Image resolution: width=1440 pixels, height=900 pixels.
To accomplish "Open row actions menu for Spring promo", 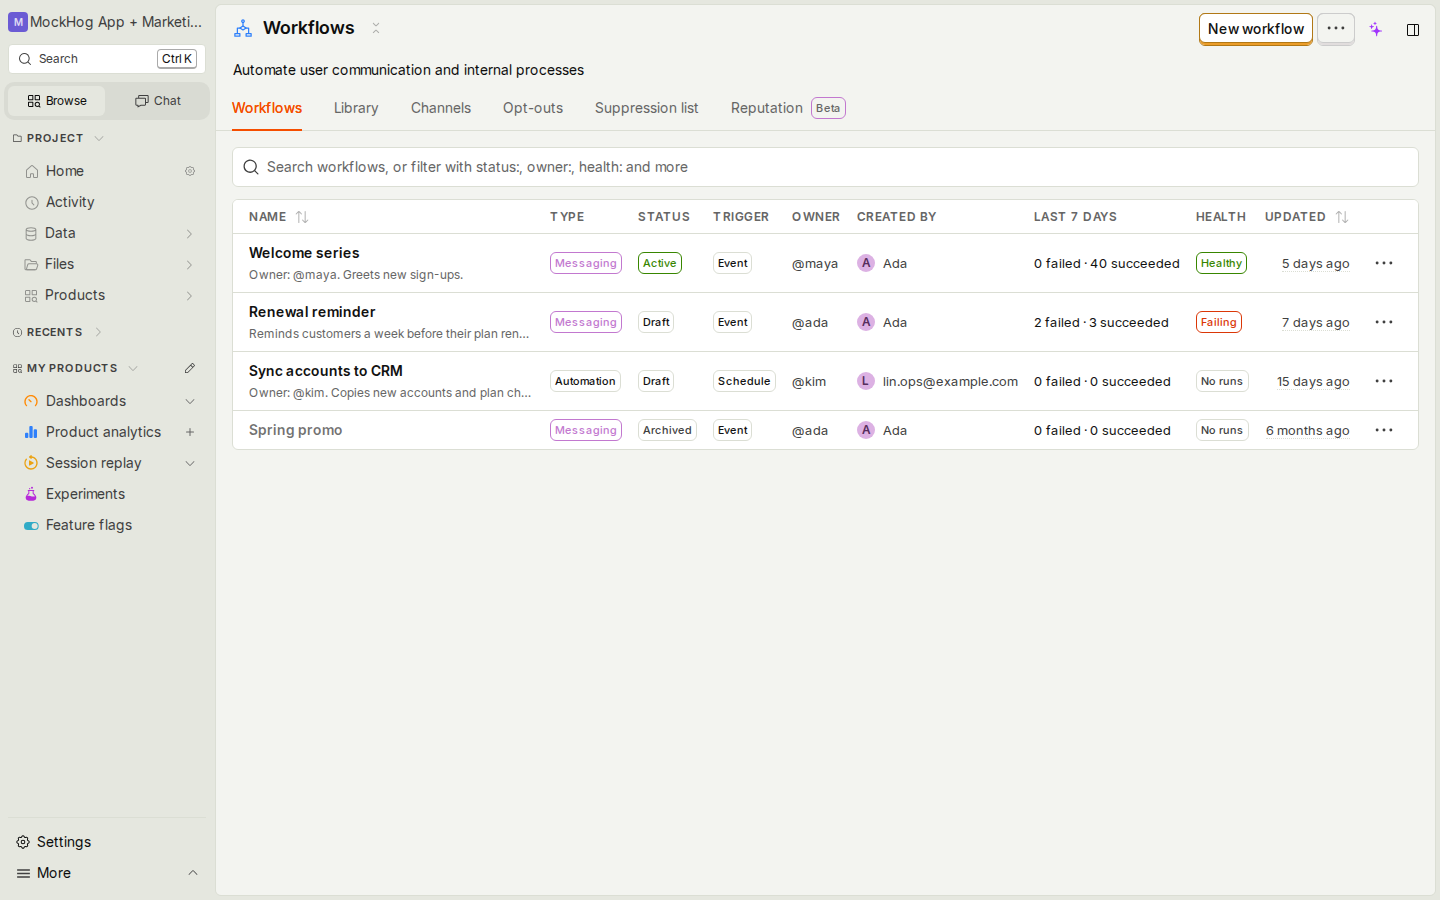I will point(1384,430).
